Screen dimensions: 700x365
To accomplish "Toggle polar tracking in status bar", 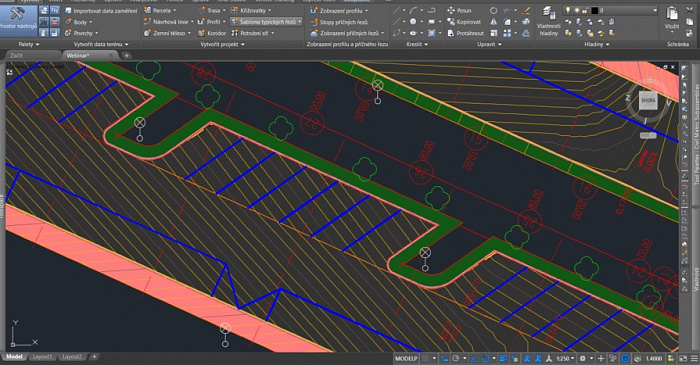I will (x=456, y=358).
